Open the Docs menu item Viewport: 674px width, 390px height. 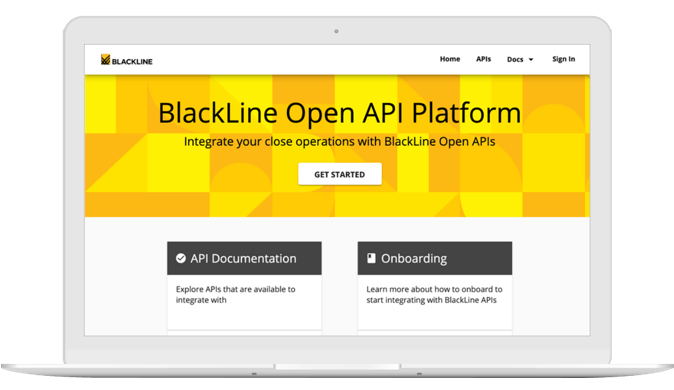click(x=515, y=59)
